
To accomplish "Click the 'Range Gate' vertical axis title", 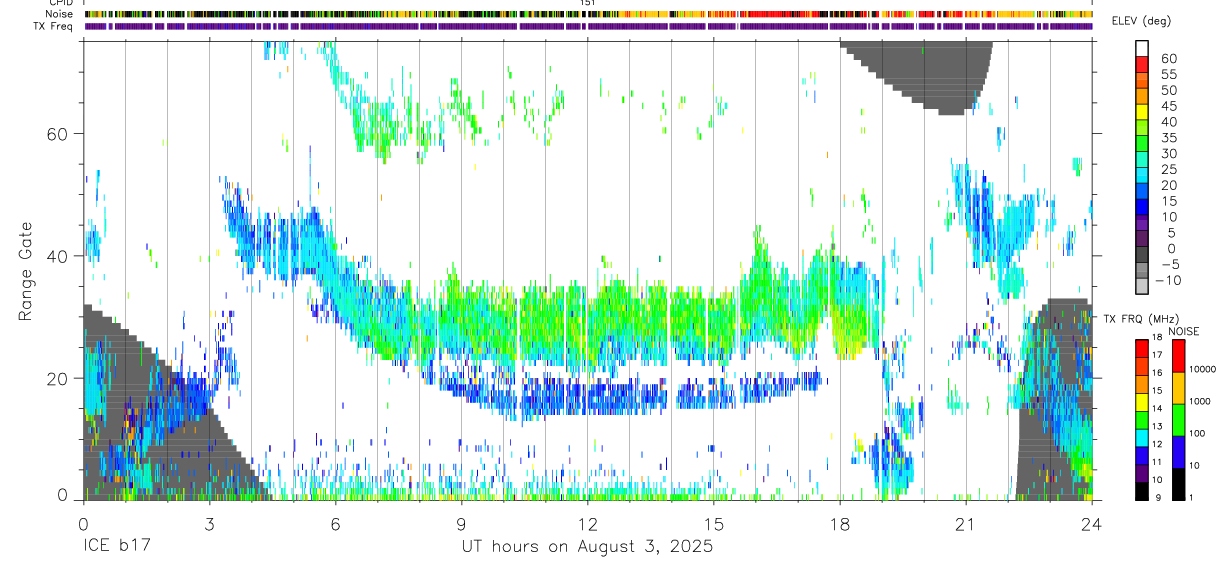I will click(24, 270).
